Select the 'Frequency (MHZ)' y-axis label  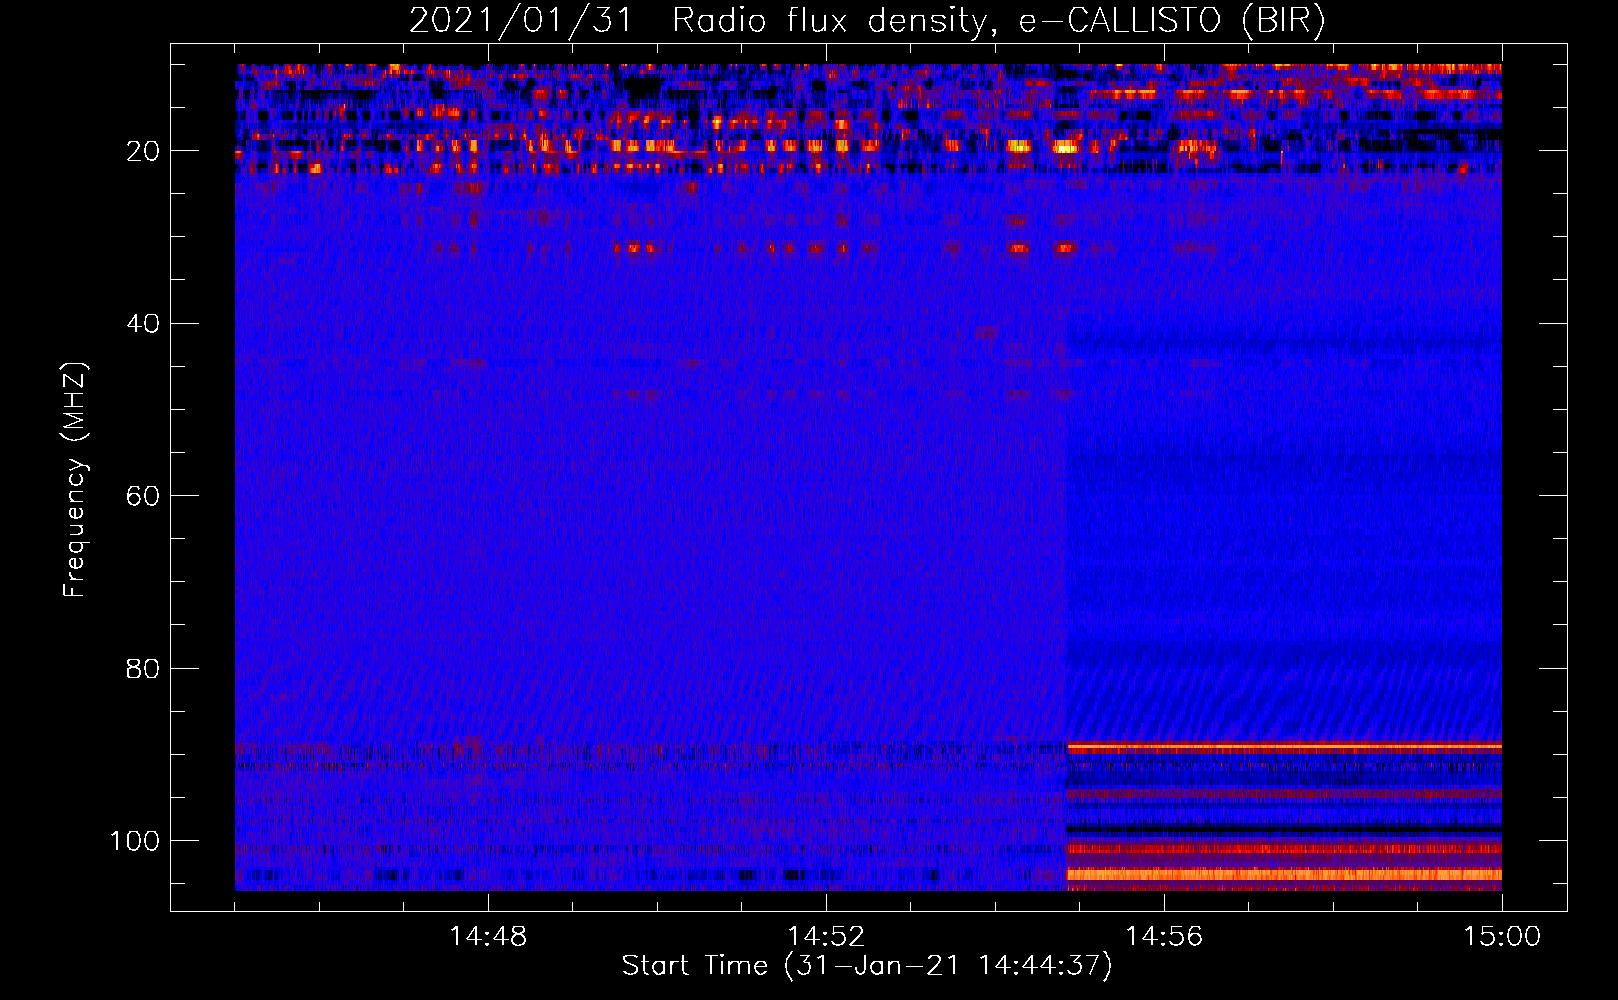click(x=75, y=479)
